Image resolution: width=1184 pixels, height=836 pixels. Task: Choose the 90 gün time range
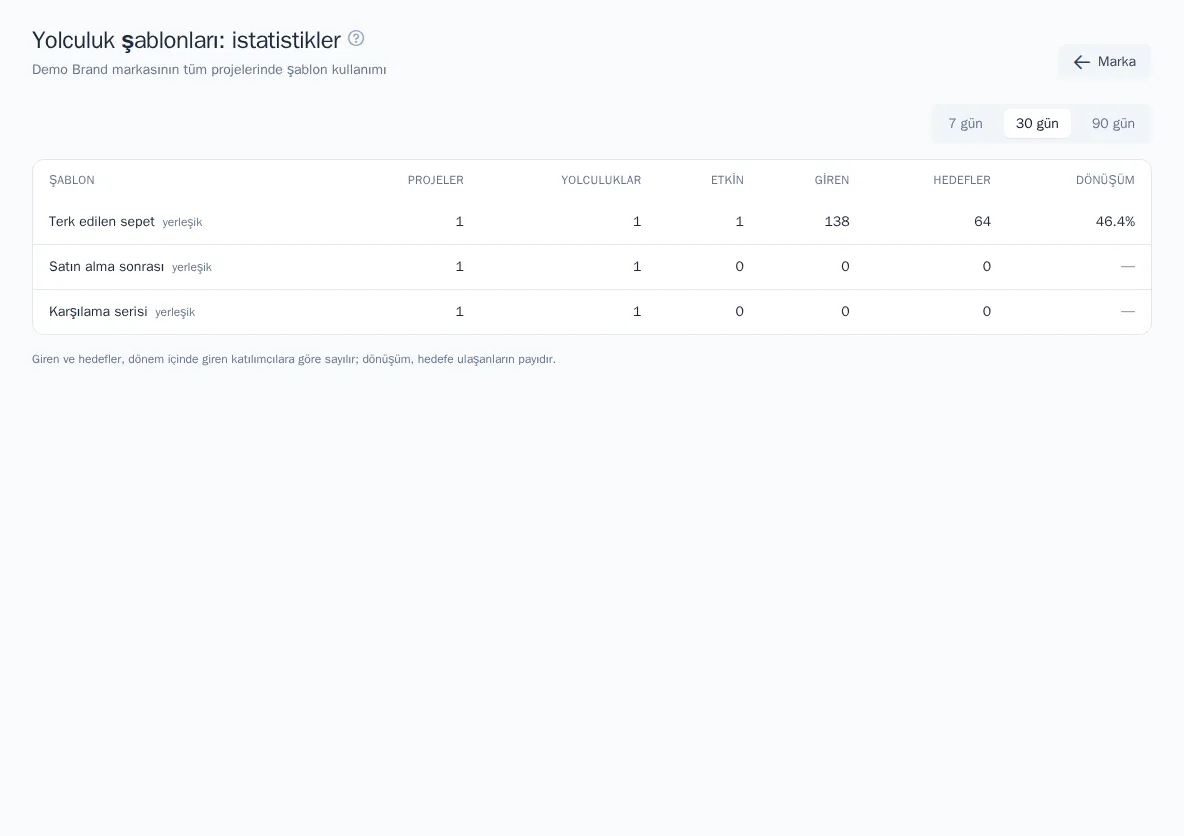pyautogui.click(x=1113, y=123)
